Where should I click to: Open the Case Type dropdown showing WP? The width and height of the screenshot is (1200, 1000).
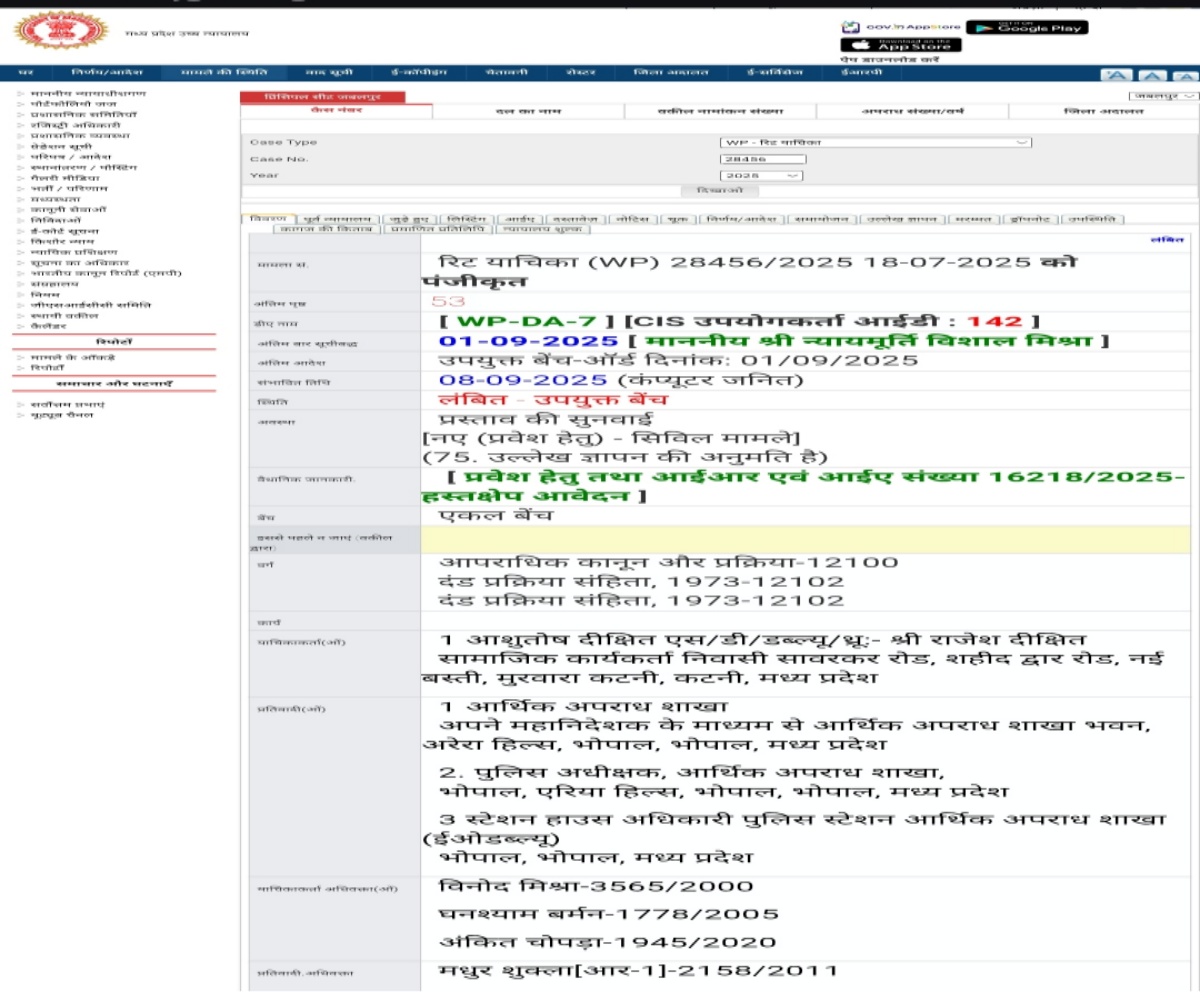tap(875, 143)
